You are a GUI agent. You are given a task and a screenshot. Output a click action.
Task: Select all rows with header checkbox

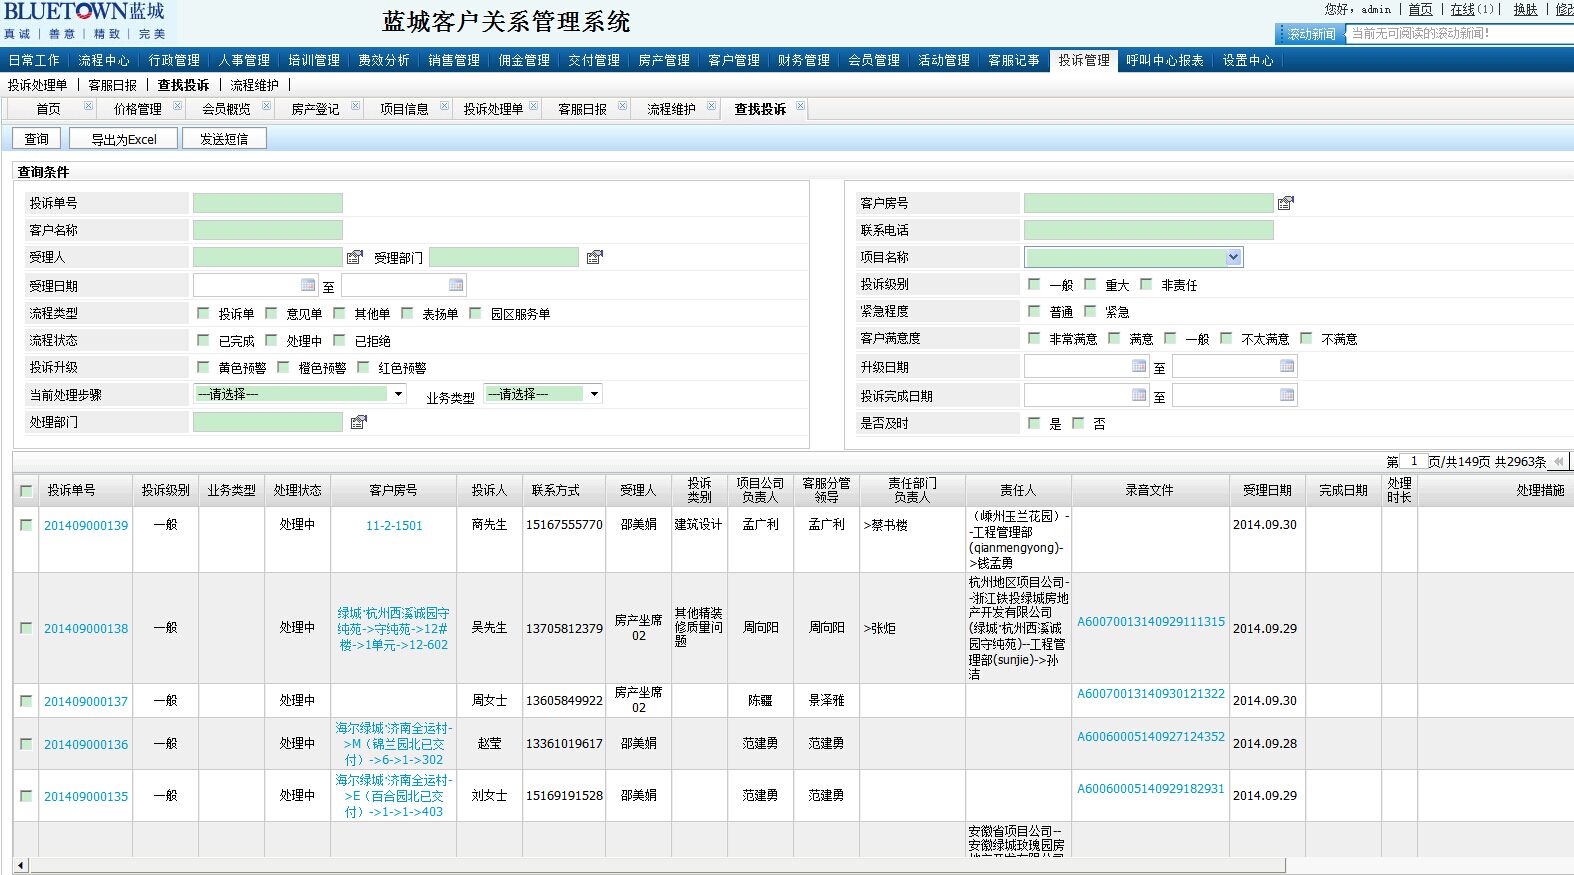pos(26,491)
